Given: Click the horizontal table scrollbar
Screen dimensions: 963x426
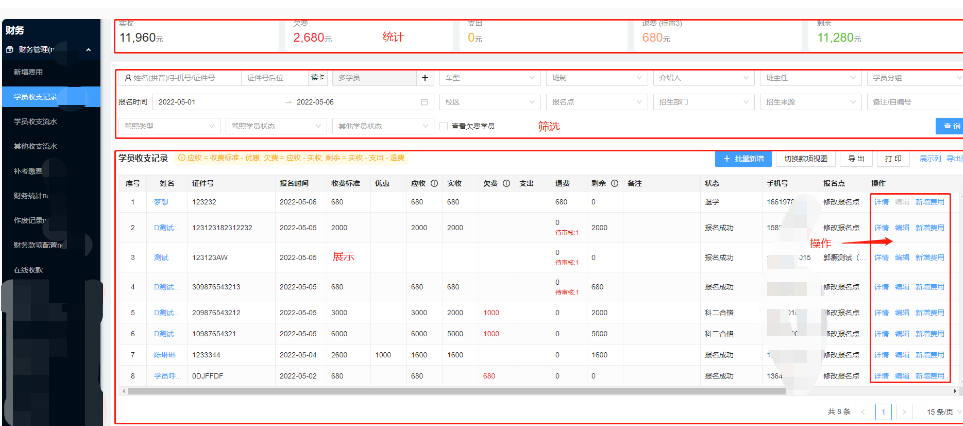Looking at the screenshot, I should point(456,390).
